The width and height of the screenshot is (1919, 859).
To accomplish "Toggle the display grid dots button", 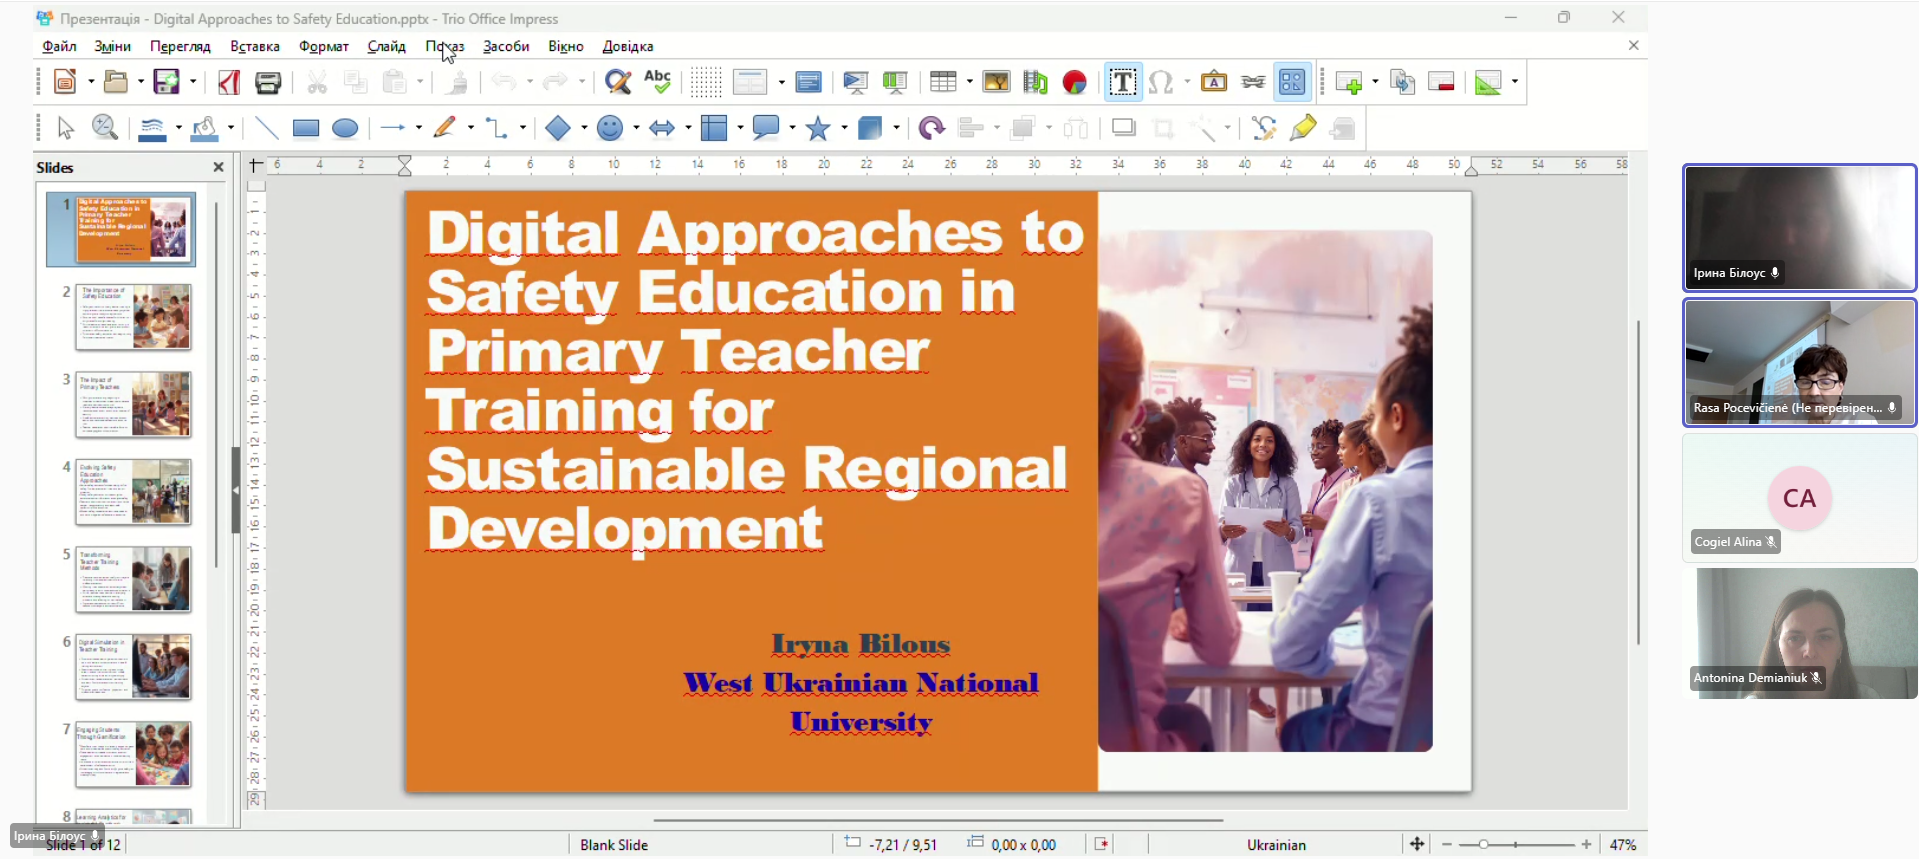I will pyautogui.click(x=705, y=82).
